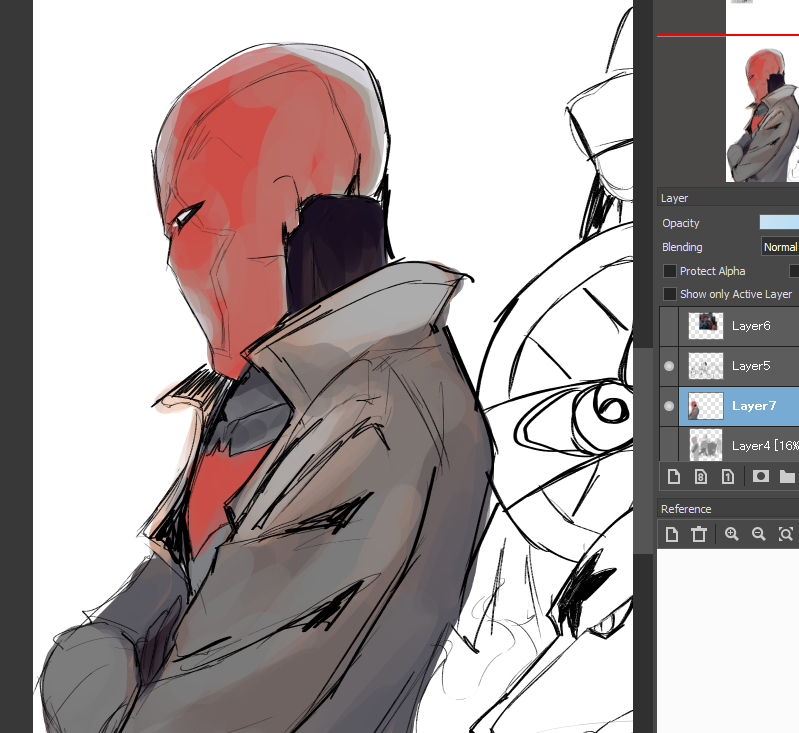799x733 pixels.
Task: Delete the reference image with trash icon
Action: point(699,534)
